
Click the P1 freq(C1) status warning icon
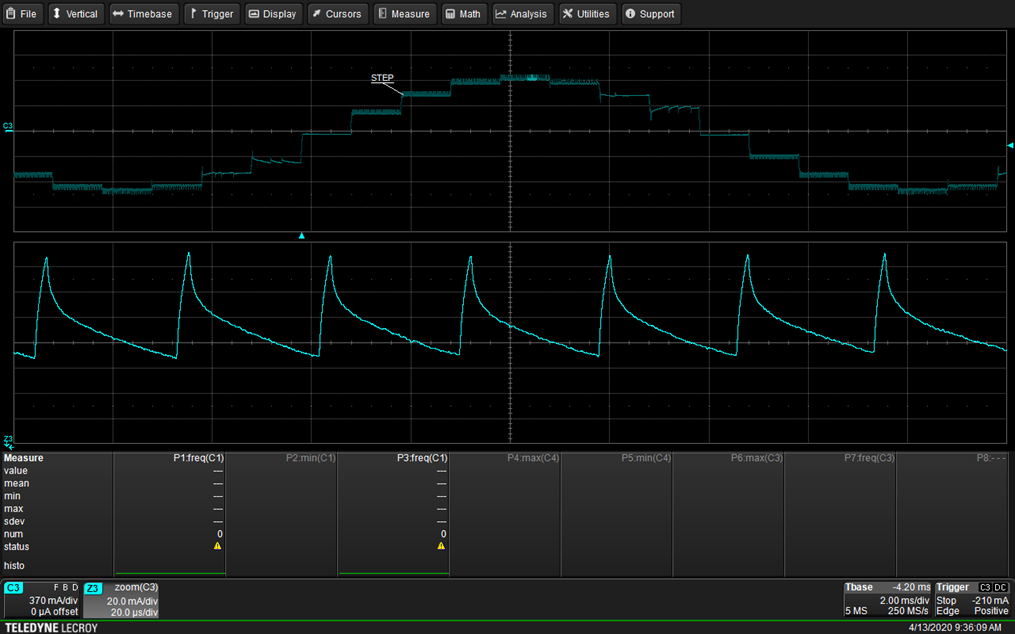click(217, 546)
